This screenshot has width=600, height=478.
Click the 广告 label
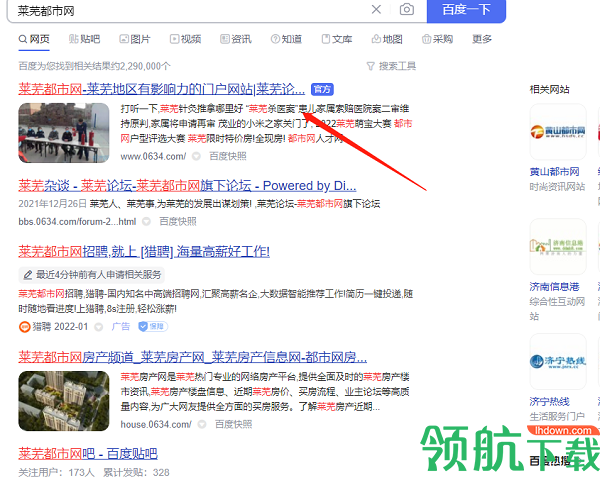click(121, 326)
